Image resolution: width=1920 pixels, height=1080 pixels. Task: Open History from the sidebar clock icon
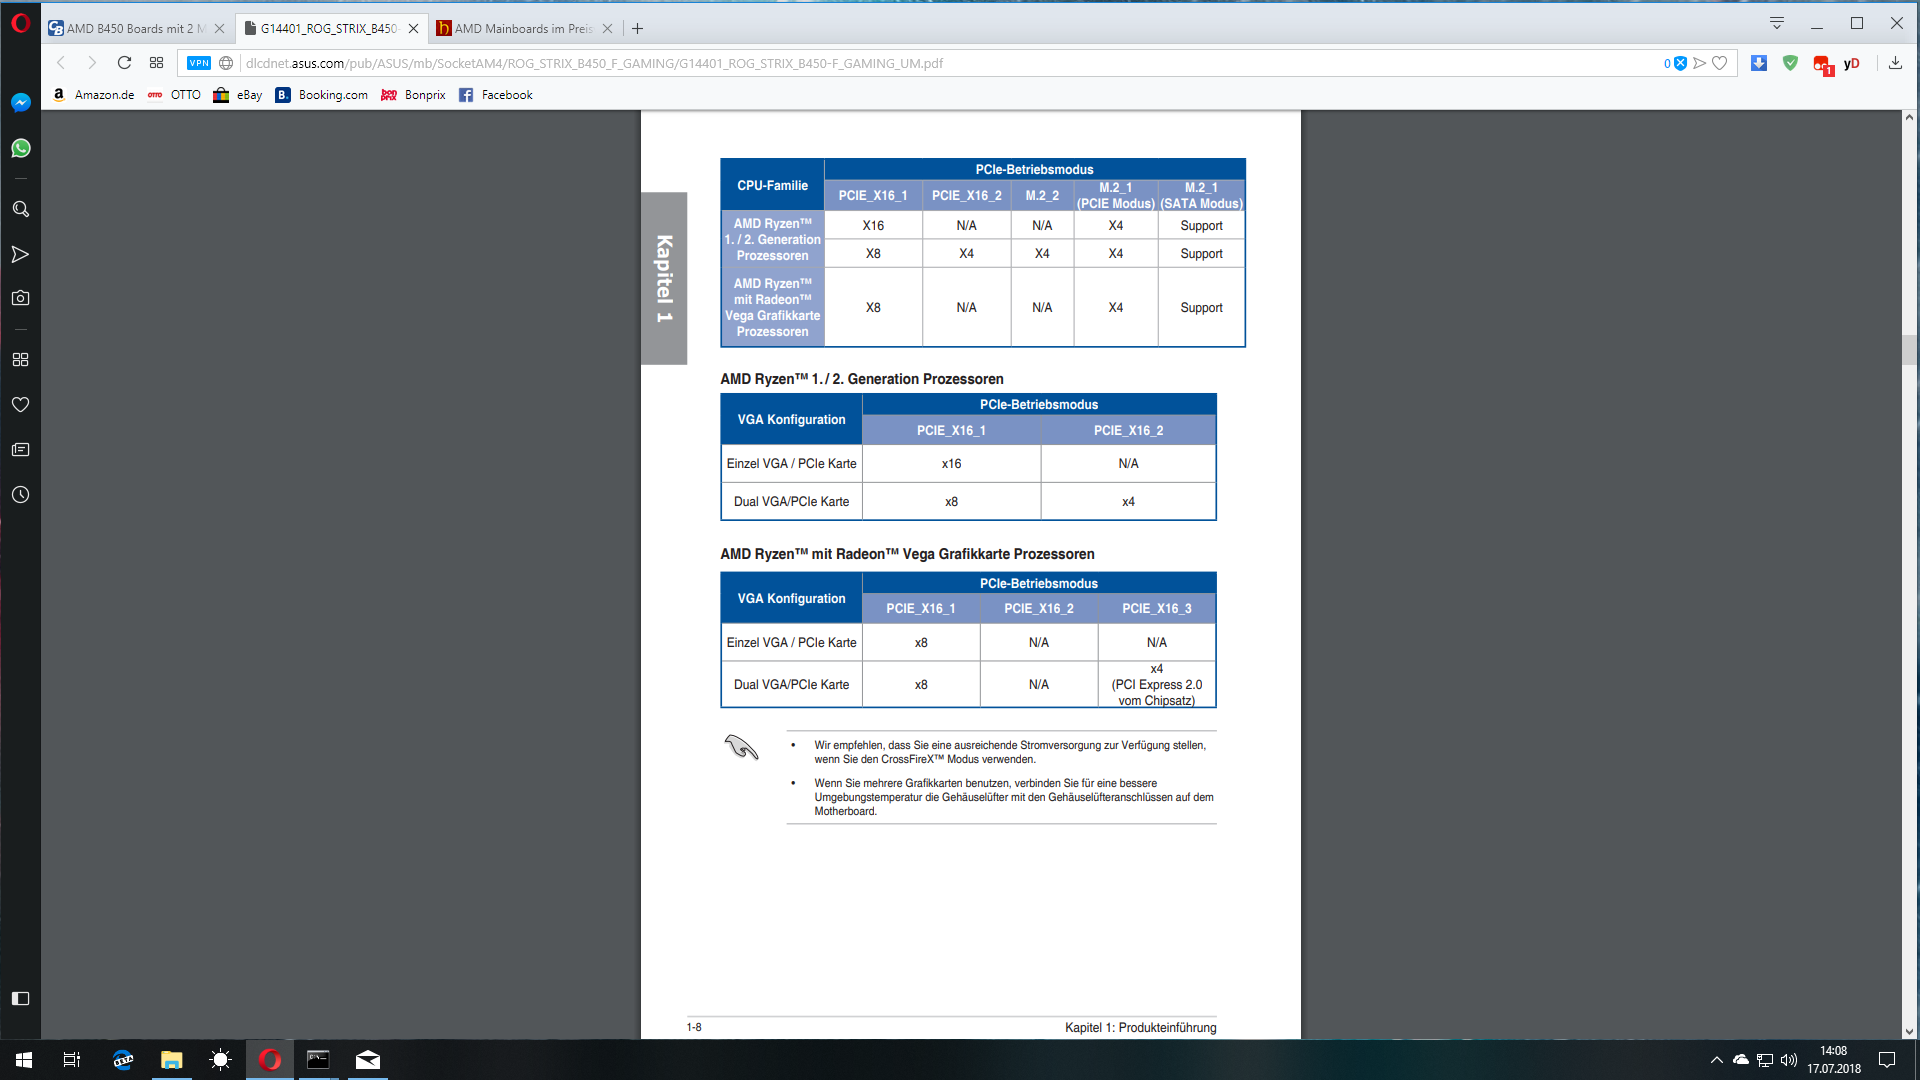(20, 495)
